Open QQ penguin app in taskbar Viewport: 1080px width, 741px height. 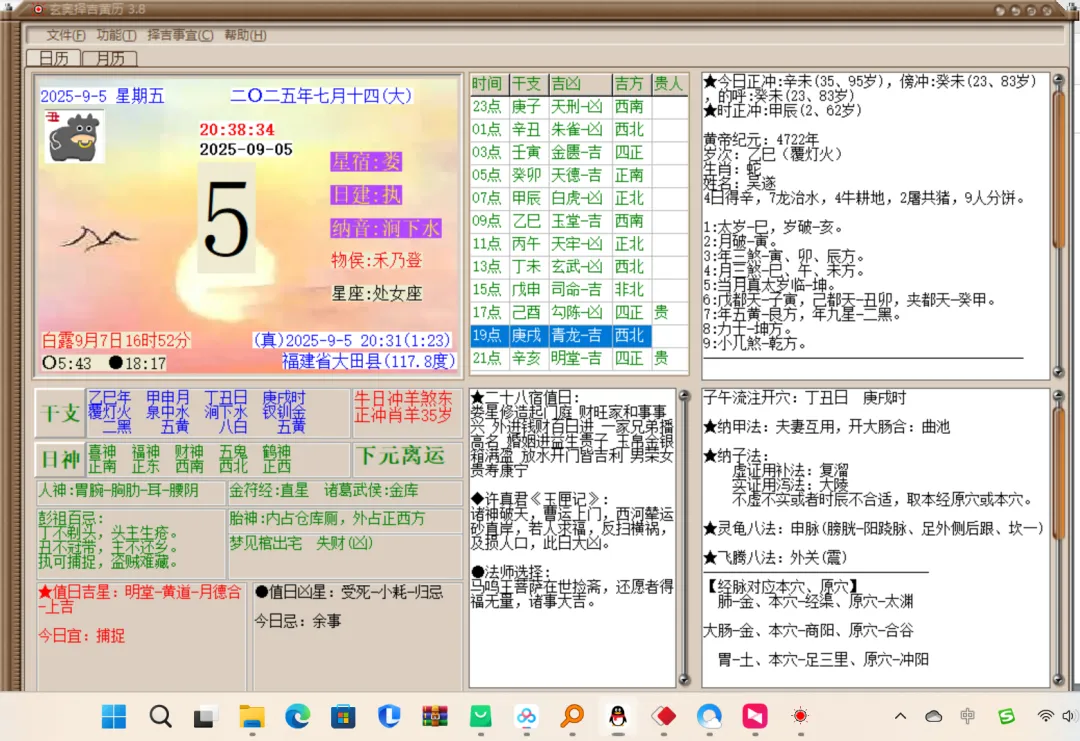click(617, 716)
